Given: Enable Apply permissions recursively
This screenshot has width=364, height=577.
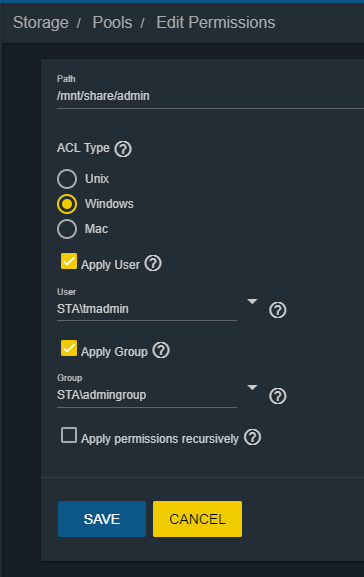Looking at the screenshot, I should [x=69, y=435].
